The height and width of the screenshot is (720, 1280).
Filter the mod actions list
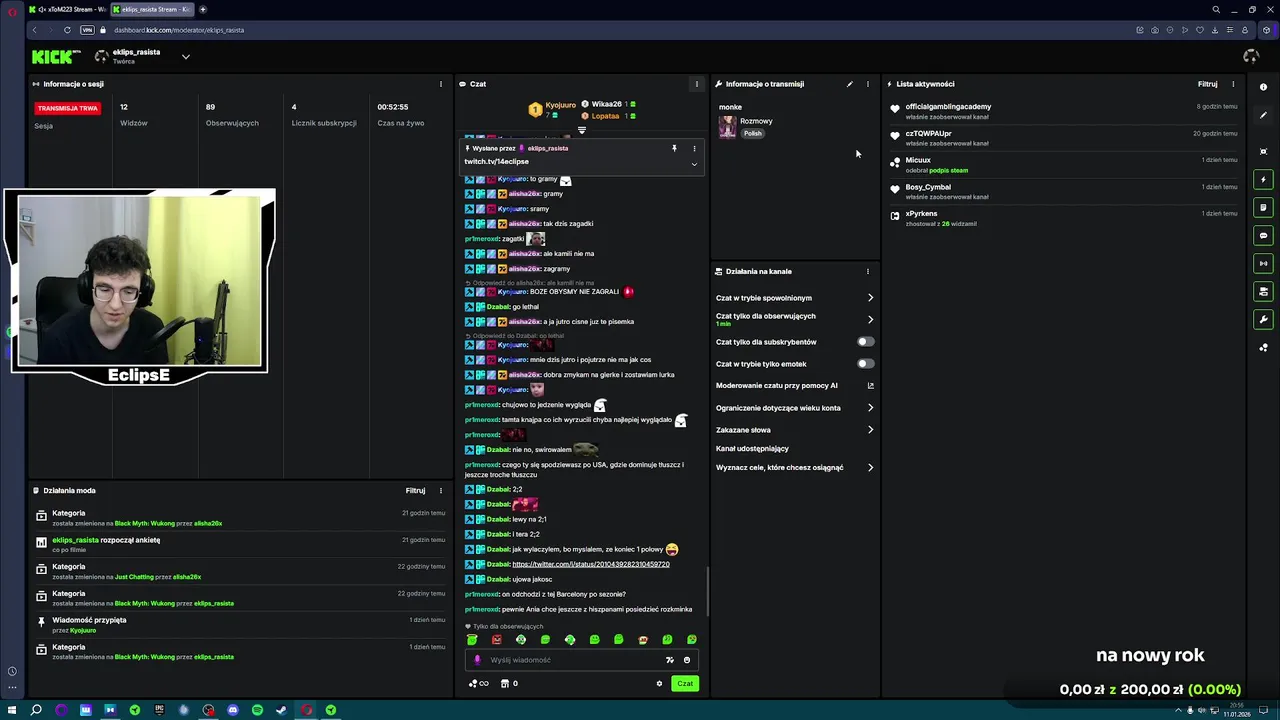point(416,491)
